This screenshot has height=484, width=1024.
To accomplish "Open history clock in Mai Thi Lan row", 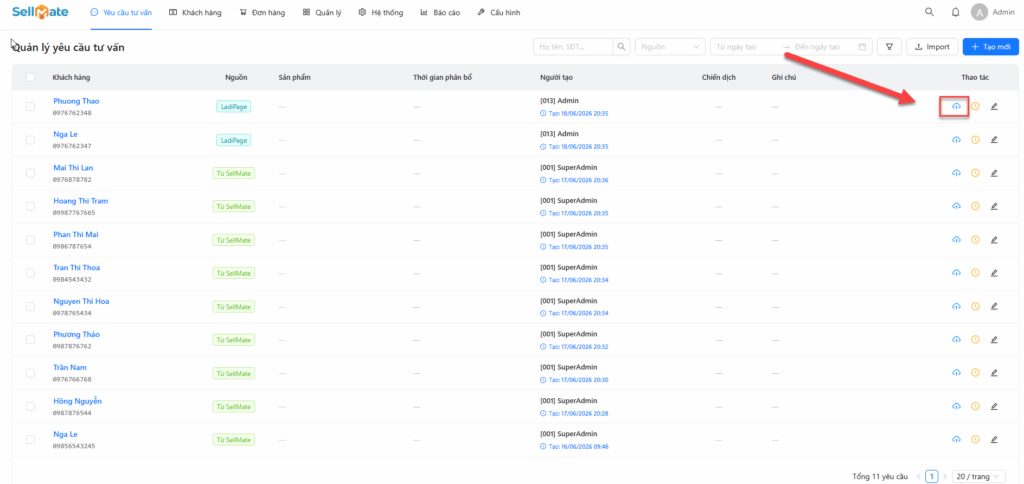I will click(x=975, y=173).
